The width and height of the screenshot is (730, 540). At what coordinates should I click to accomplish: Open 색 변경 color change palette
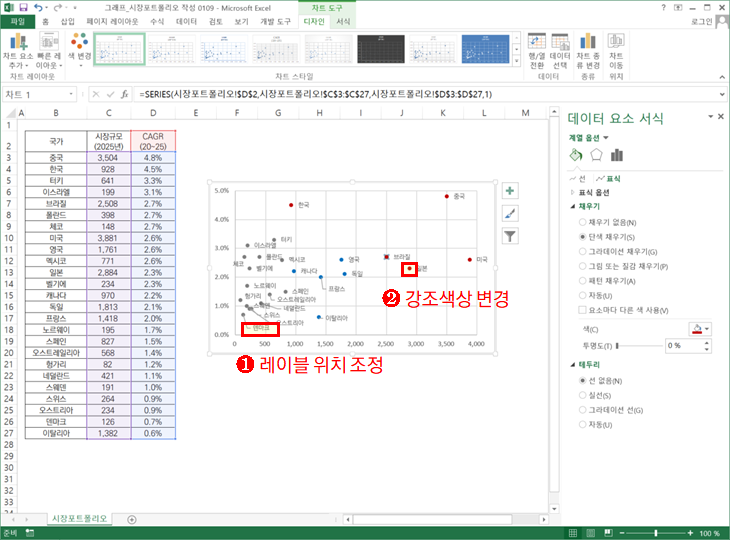pyautogui.click(x=80, y=49)
